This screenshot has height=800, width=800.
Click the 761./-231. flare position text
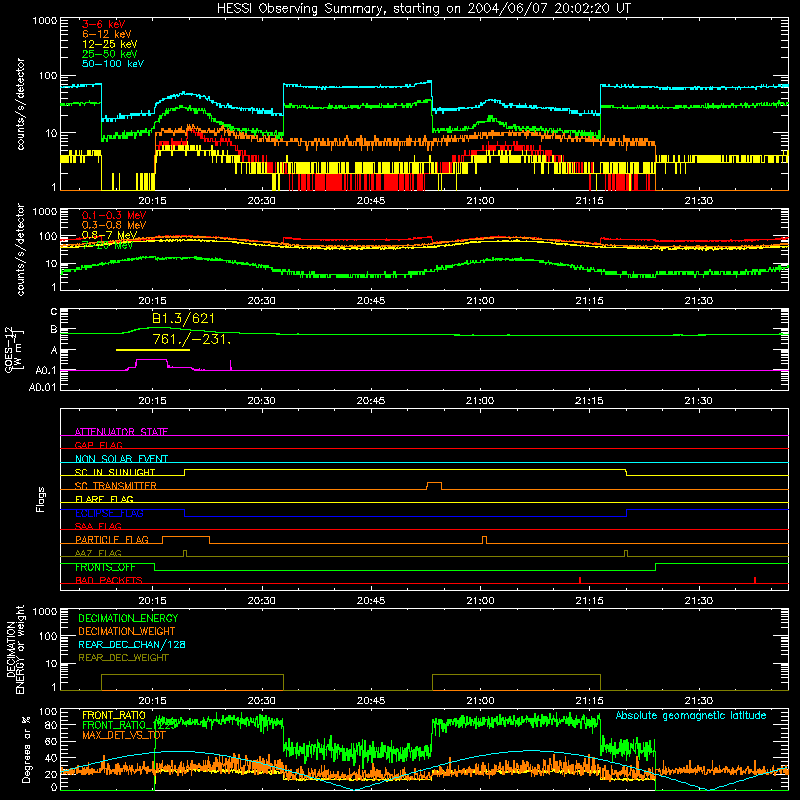(192, 339)
